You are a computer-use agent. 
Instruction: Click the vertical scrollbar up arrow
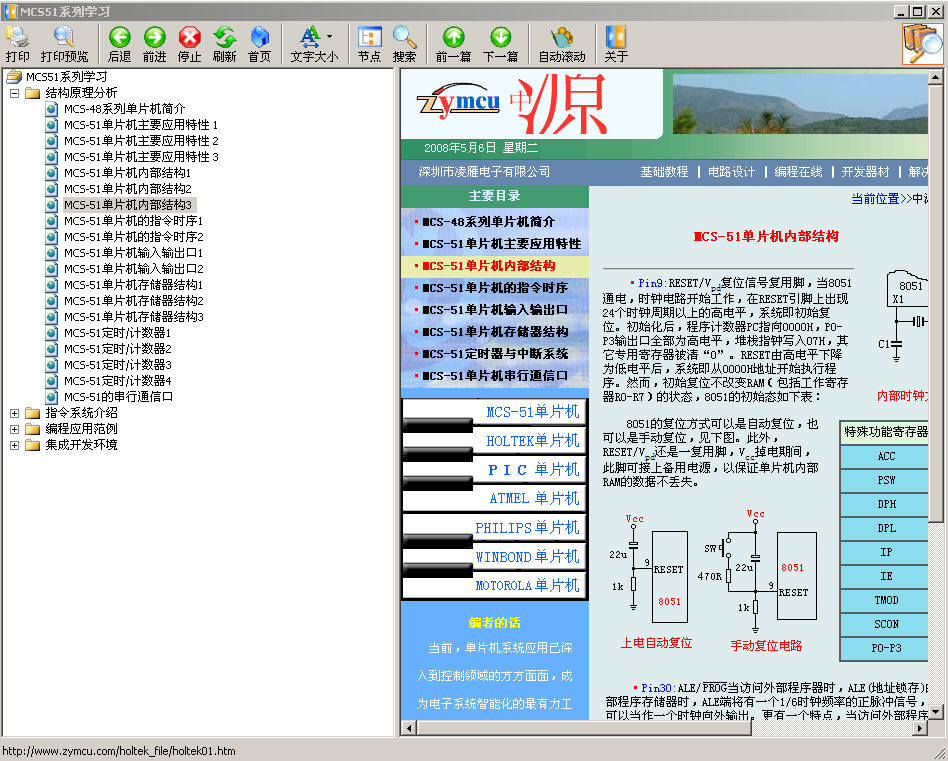pos(935,77)
